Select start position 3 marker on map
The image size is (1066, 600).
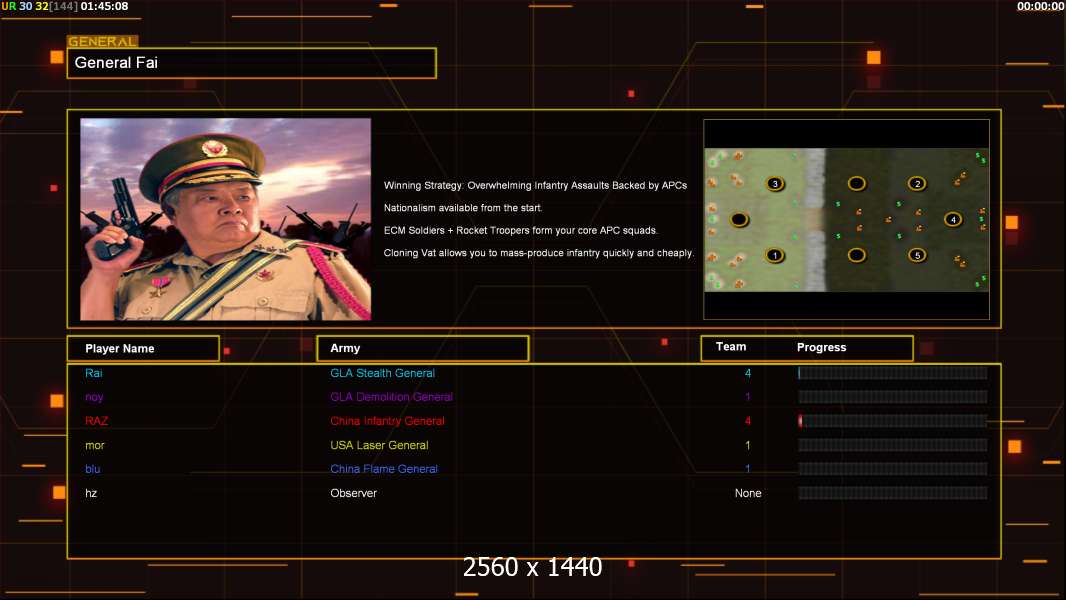[x=773, y=184]
